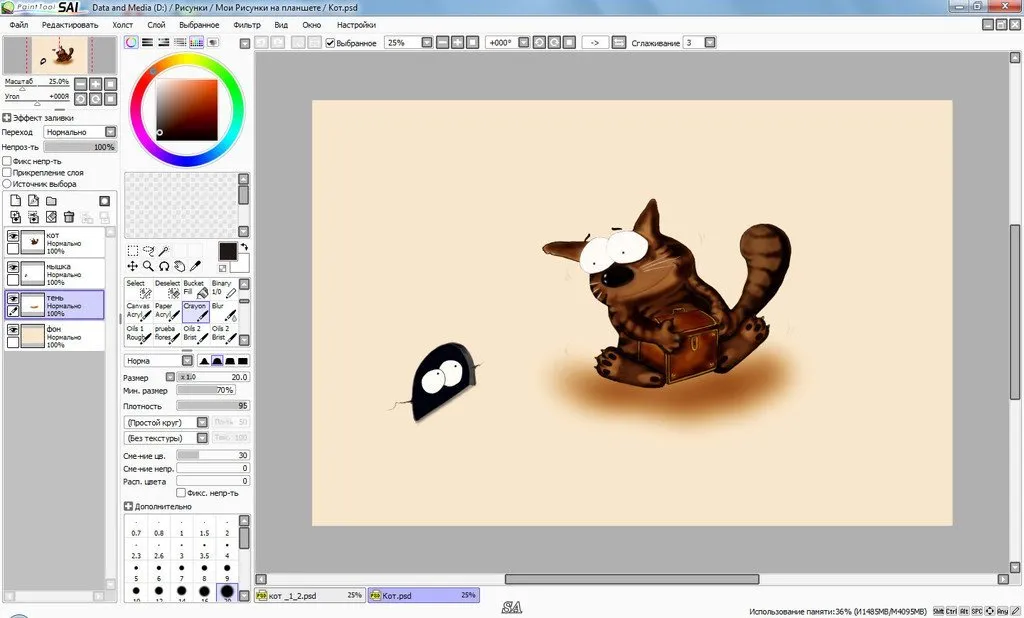Choose the Zoom magnifier tool

click(148, 266)
